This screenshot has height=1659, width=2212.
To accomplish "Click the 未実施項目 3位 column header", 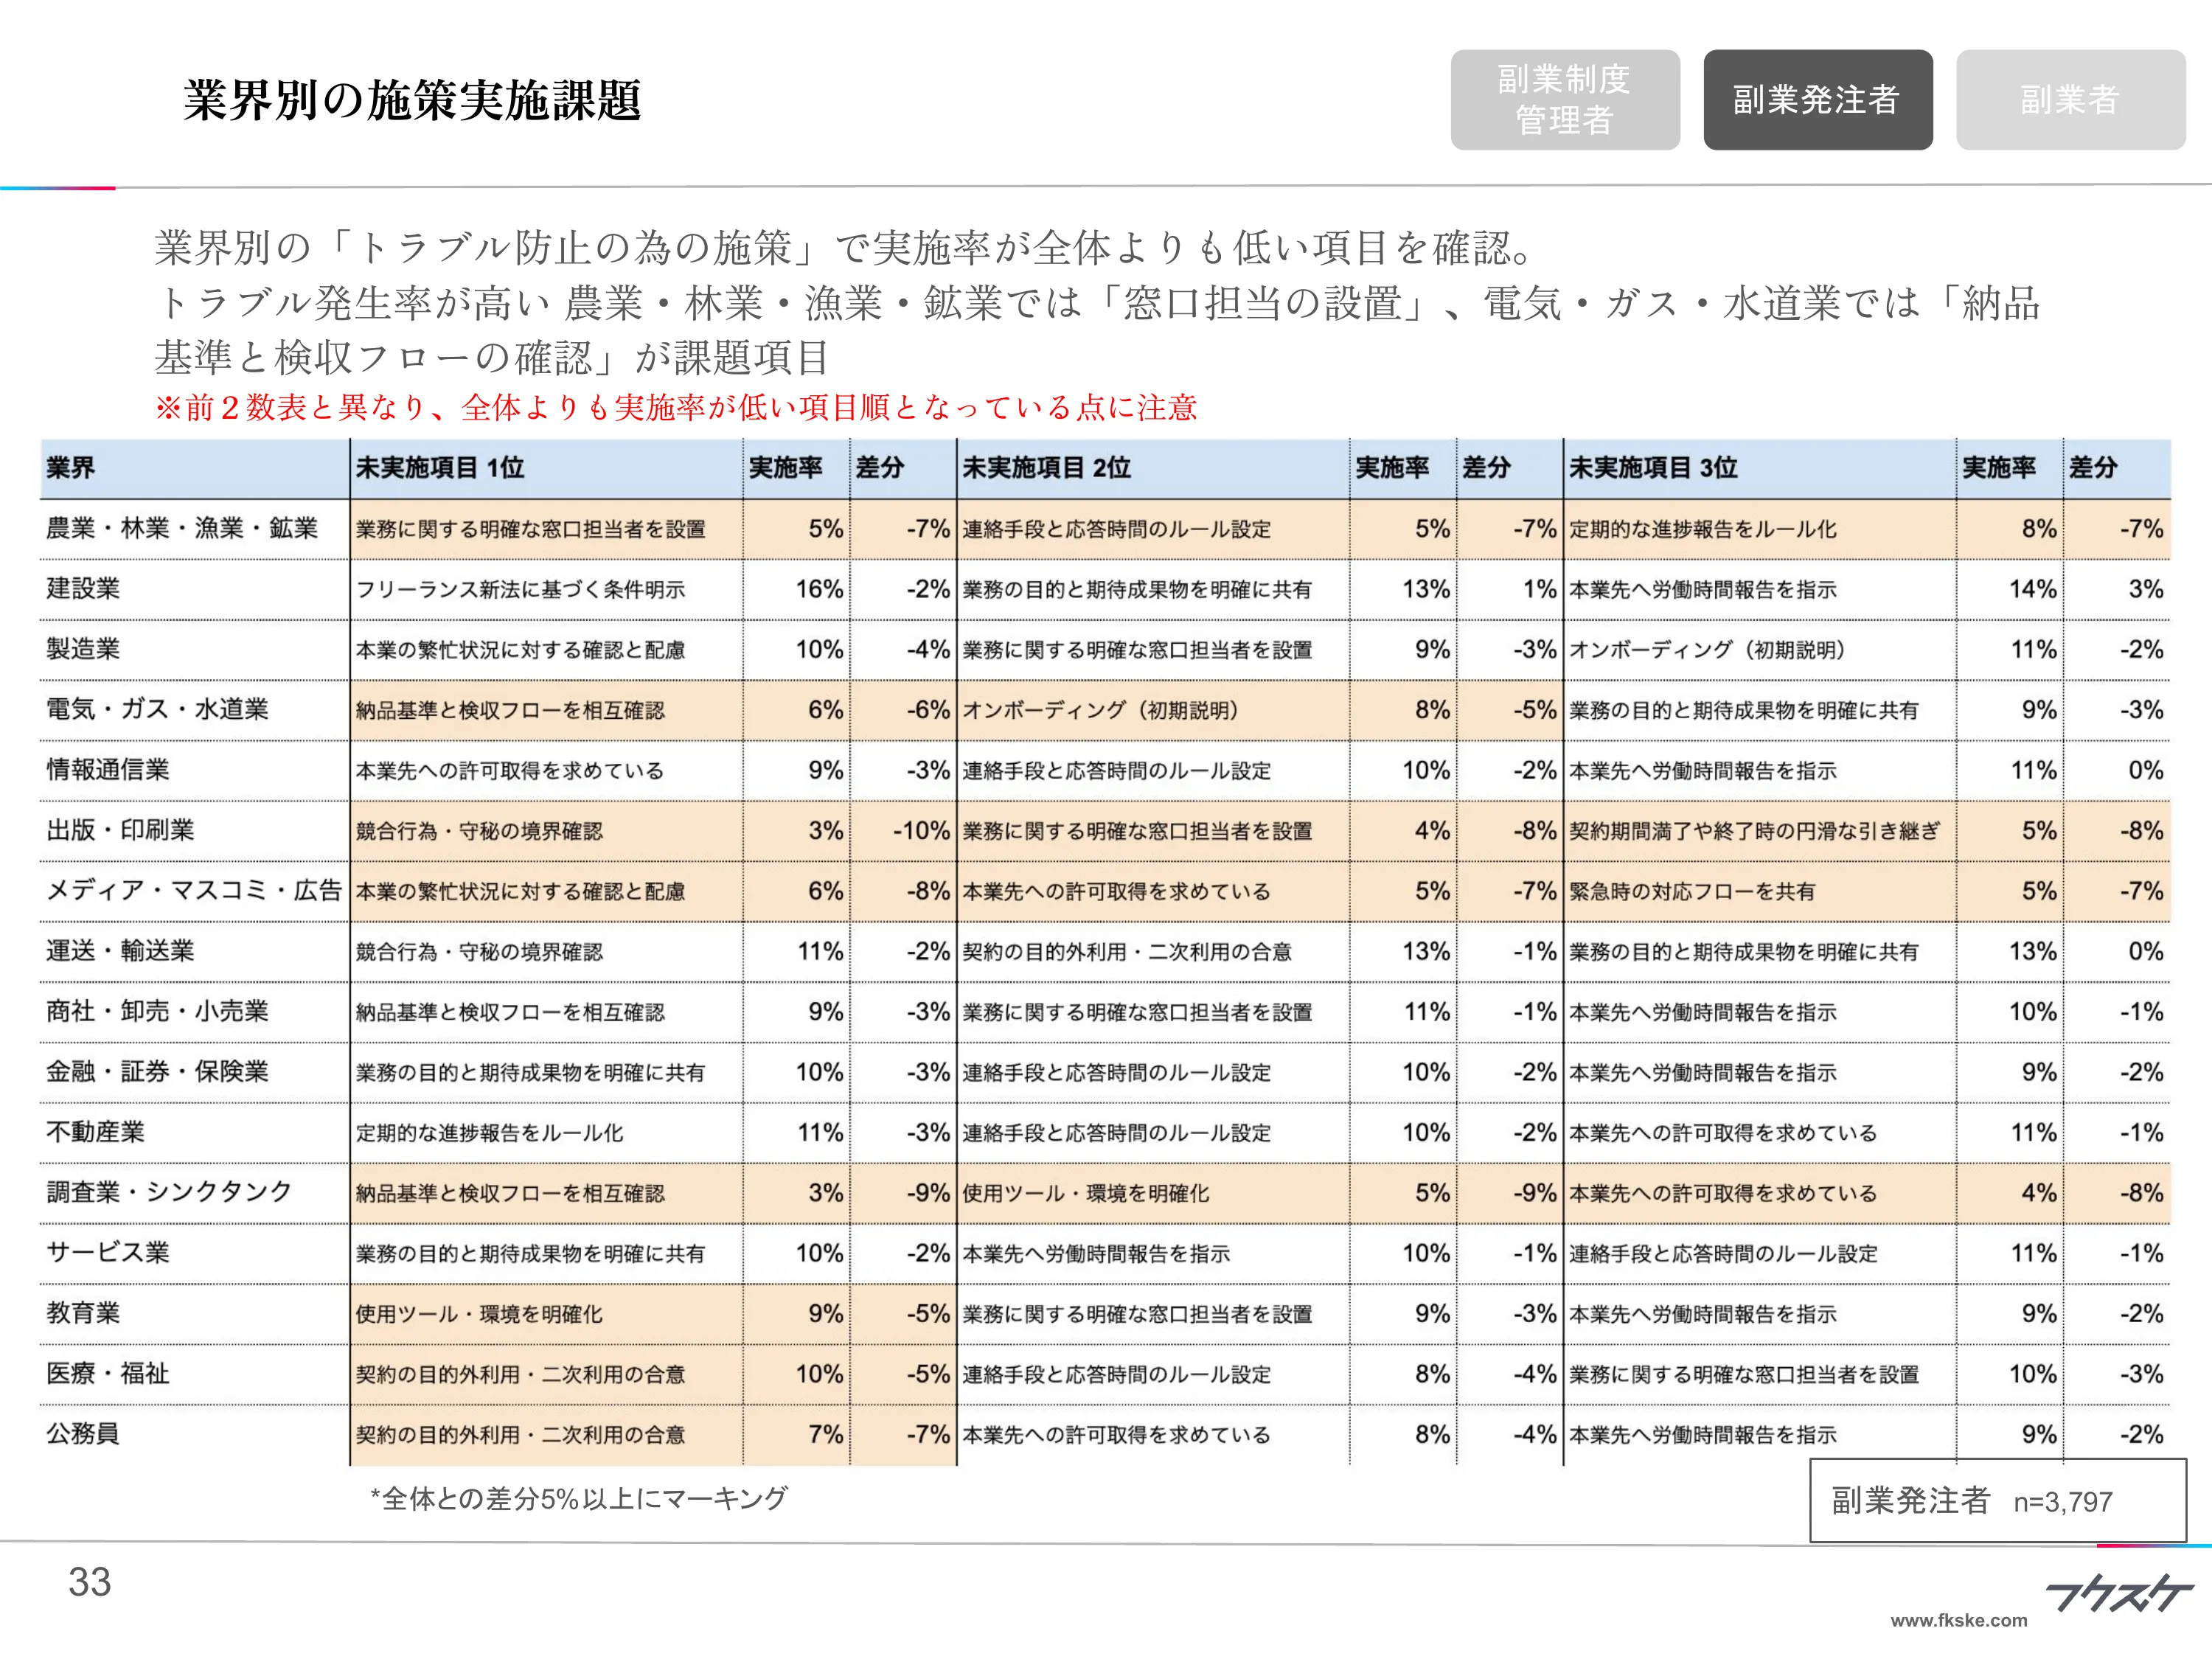I will (1653, 467).
